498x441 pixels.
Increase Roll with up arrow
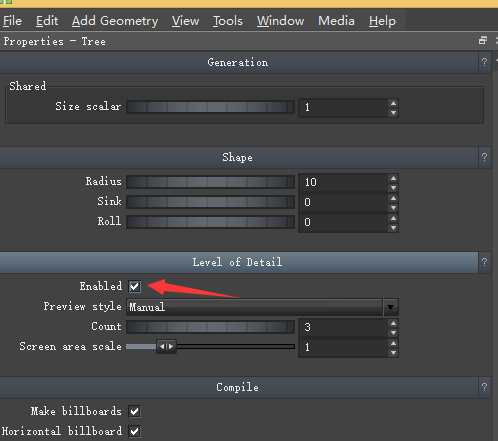tap(393, 218)
